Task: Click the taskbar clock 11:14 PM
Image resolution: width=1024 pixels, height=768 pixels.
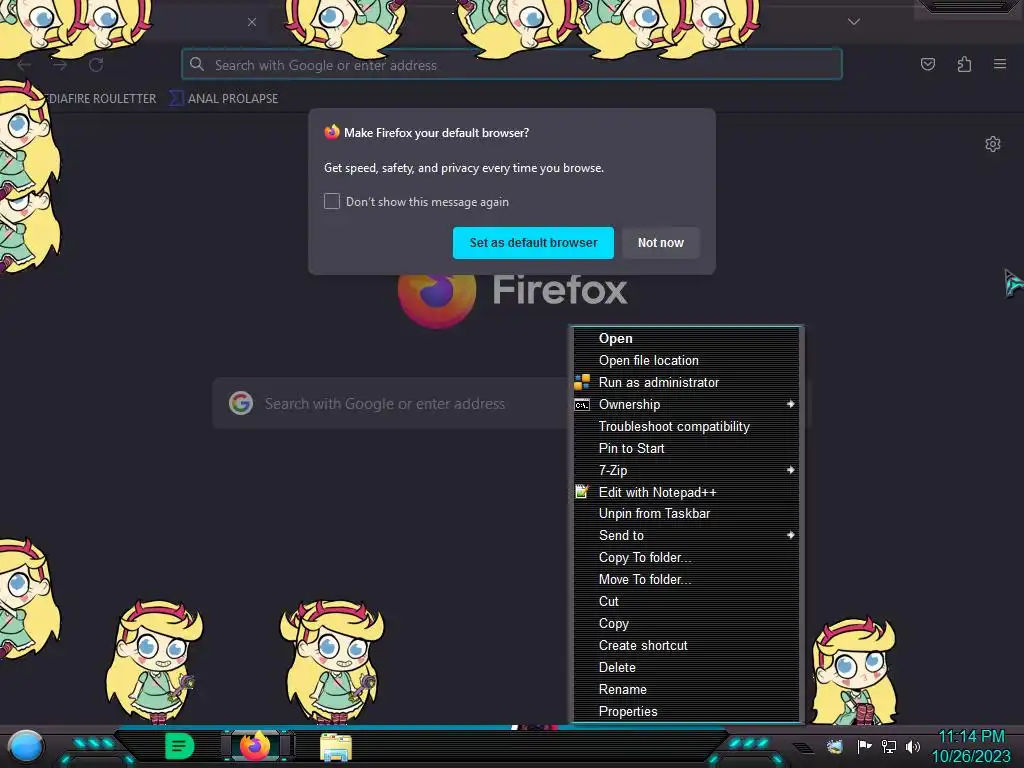Action: click(x=971, y=737)
